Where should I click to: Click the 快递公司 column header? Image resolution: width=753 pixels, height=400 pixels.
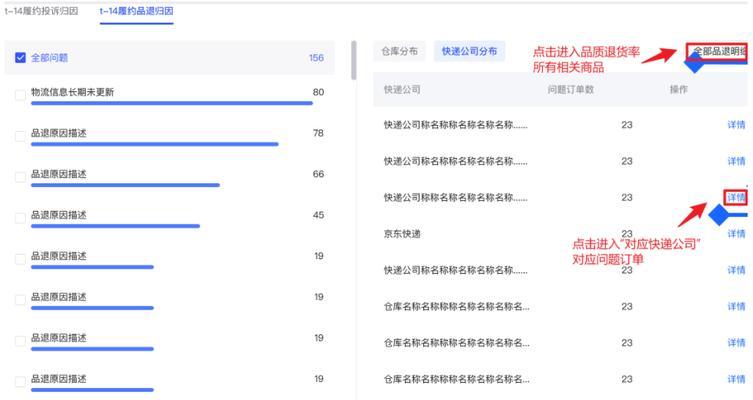(402, 89)
